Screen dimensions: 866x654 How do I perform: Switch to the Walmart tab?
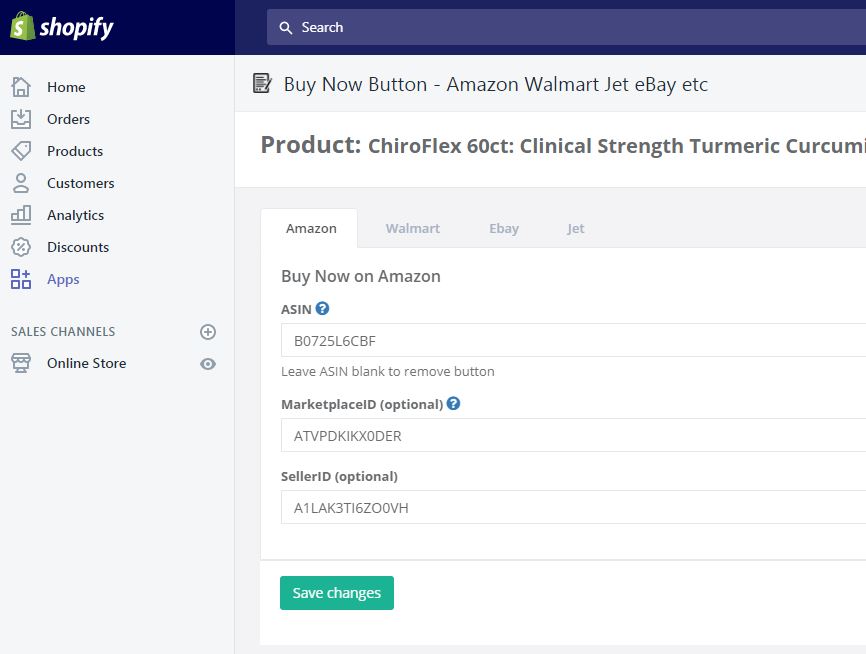pos(413,228)
